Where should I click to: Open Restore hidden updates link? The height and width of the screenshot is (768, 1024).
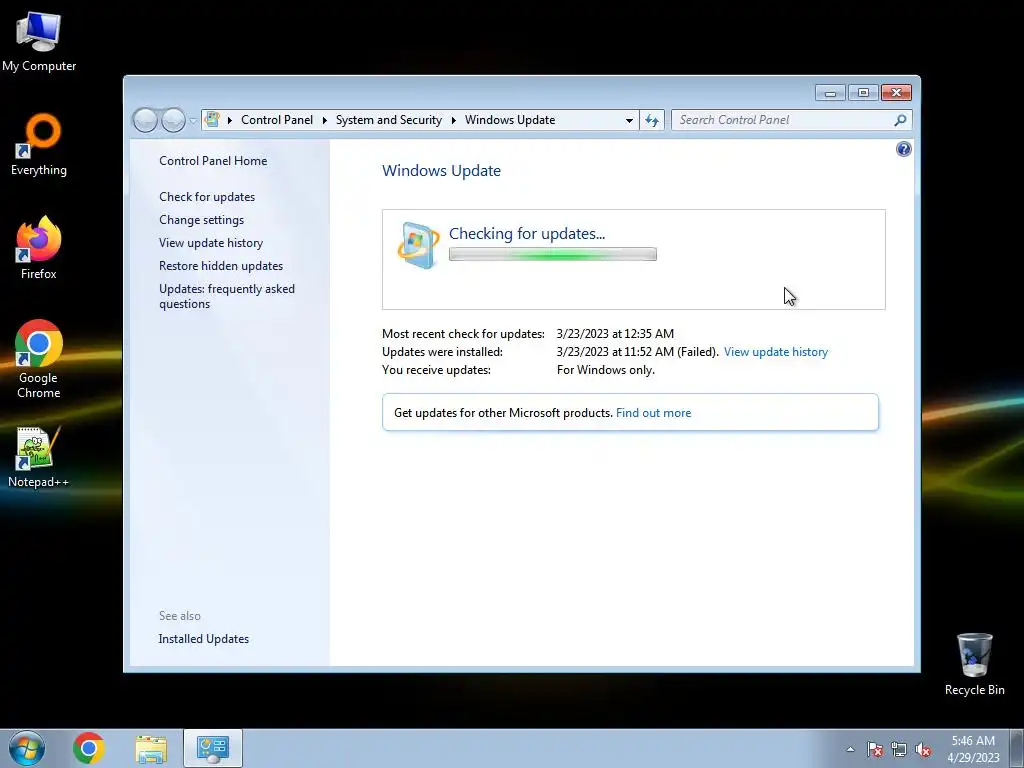tap(221, 266)
